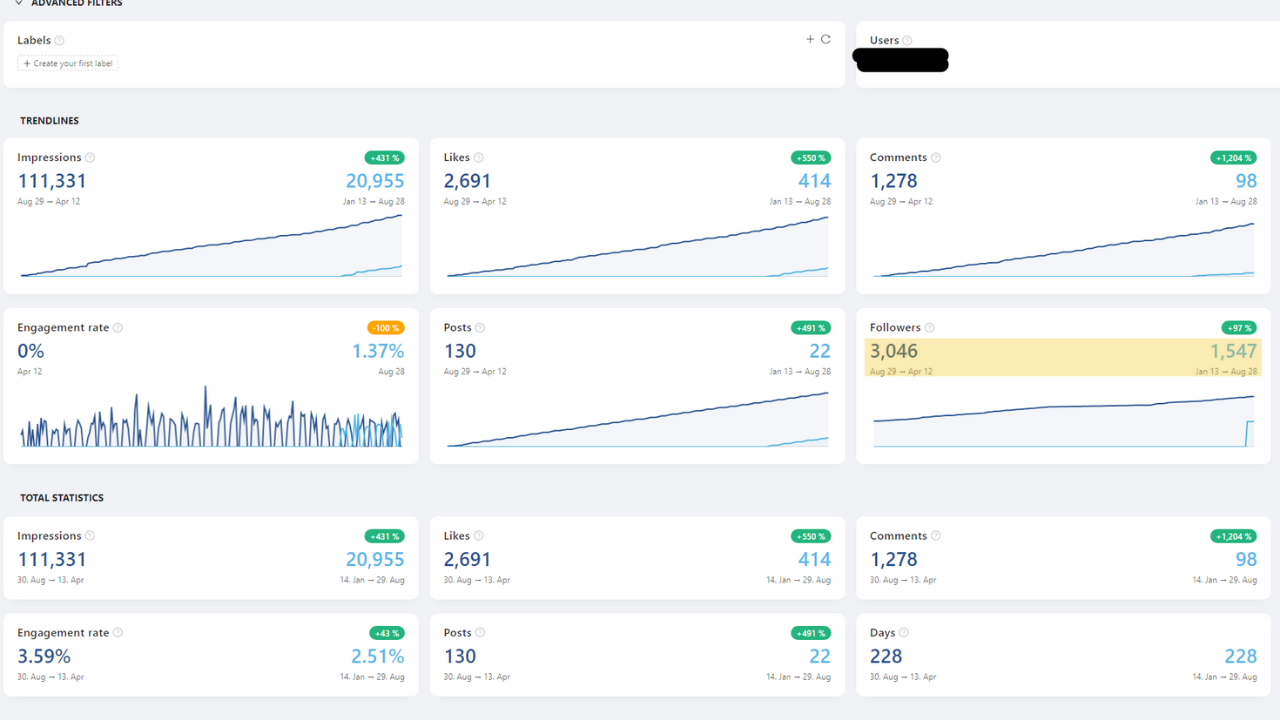Click the Posts trendline chart

coord(638,419)
